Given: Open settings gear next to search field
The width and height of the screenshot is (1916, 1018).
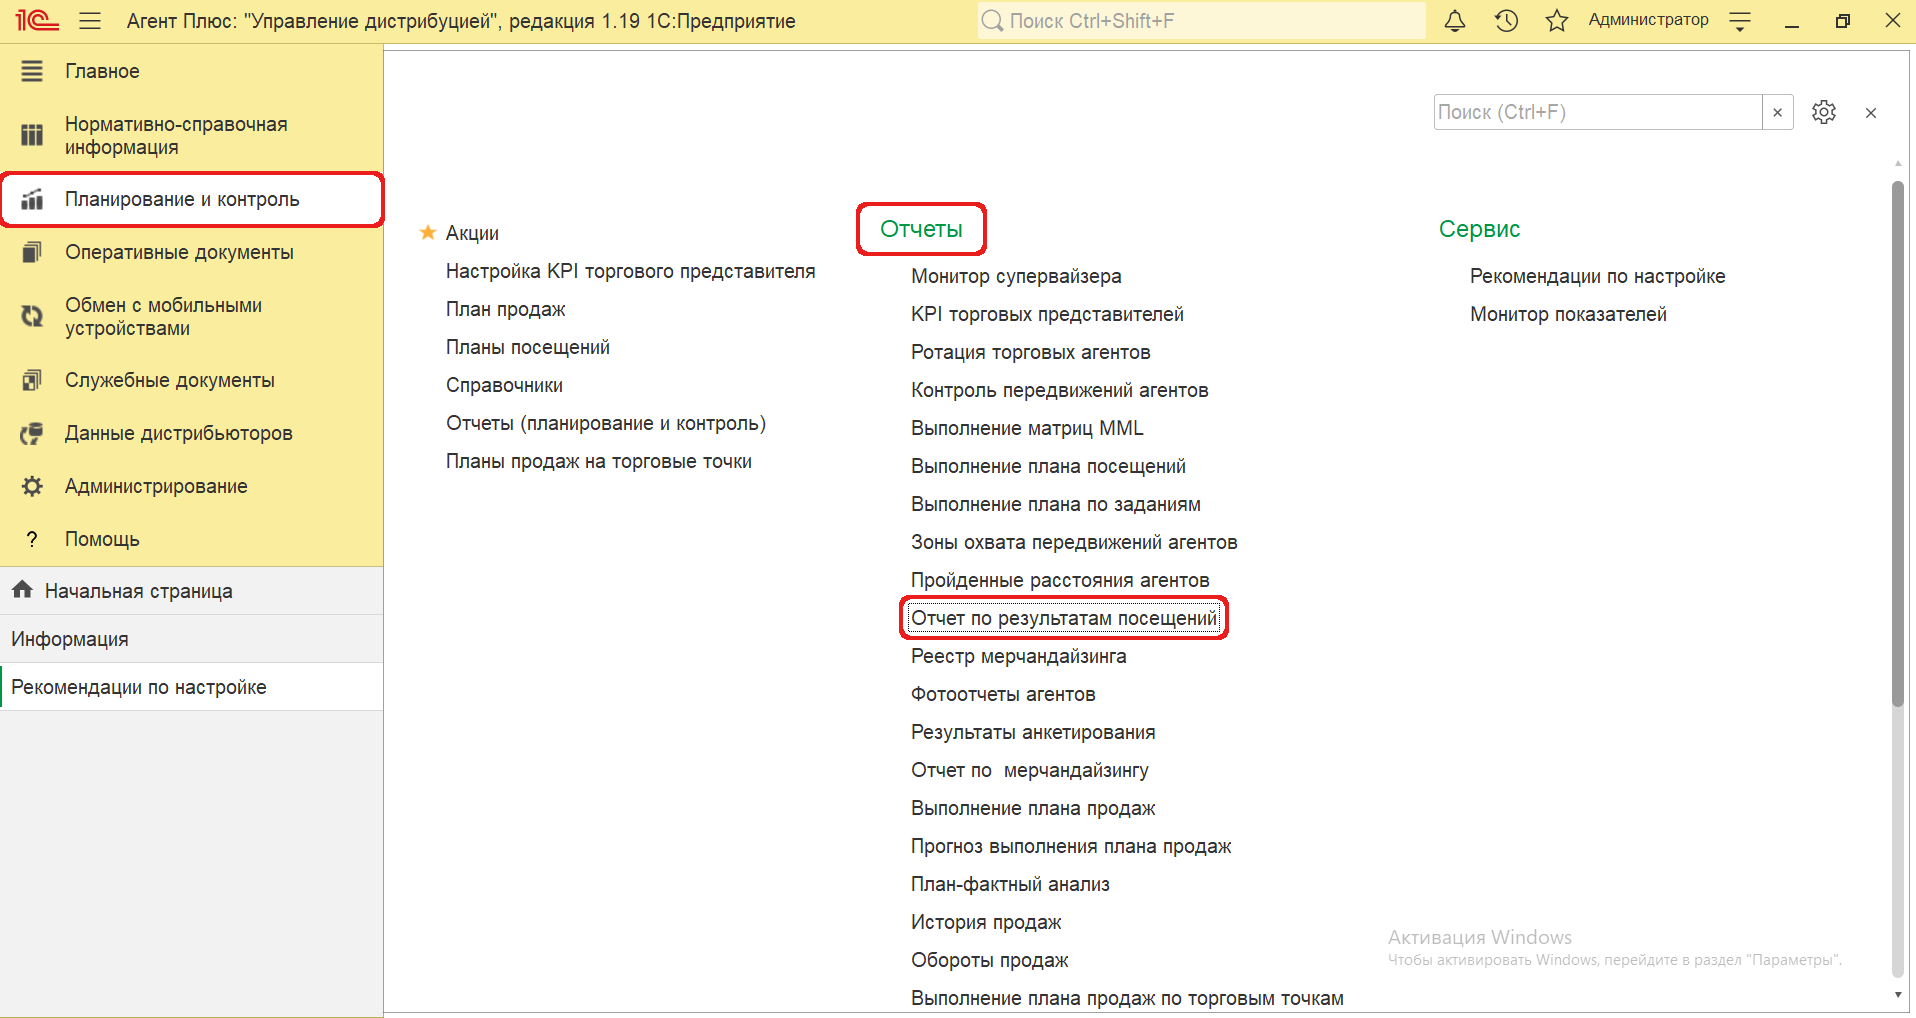Looking at the screenshot, I should point(1823,112).
